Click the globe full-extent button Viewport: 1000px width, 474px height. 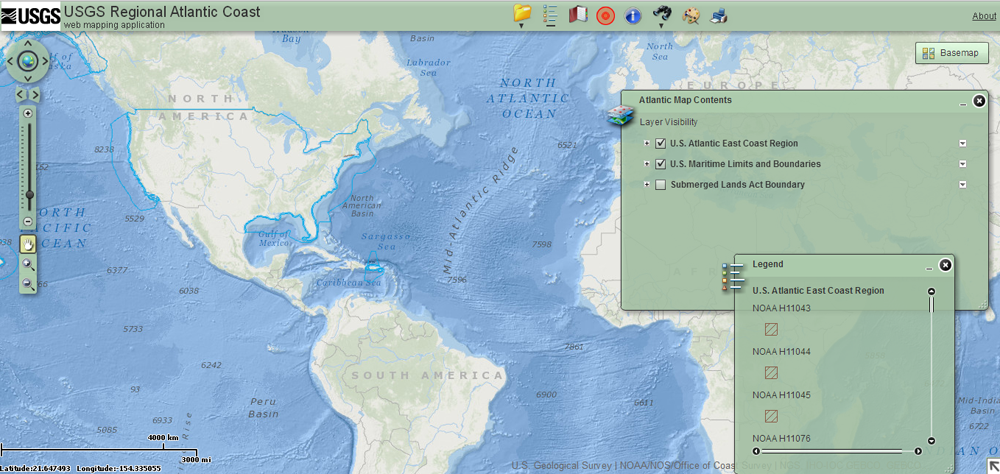27,61
